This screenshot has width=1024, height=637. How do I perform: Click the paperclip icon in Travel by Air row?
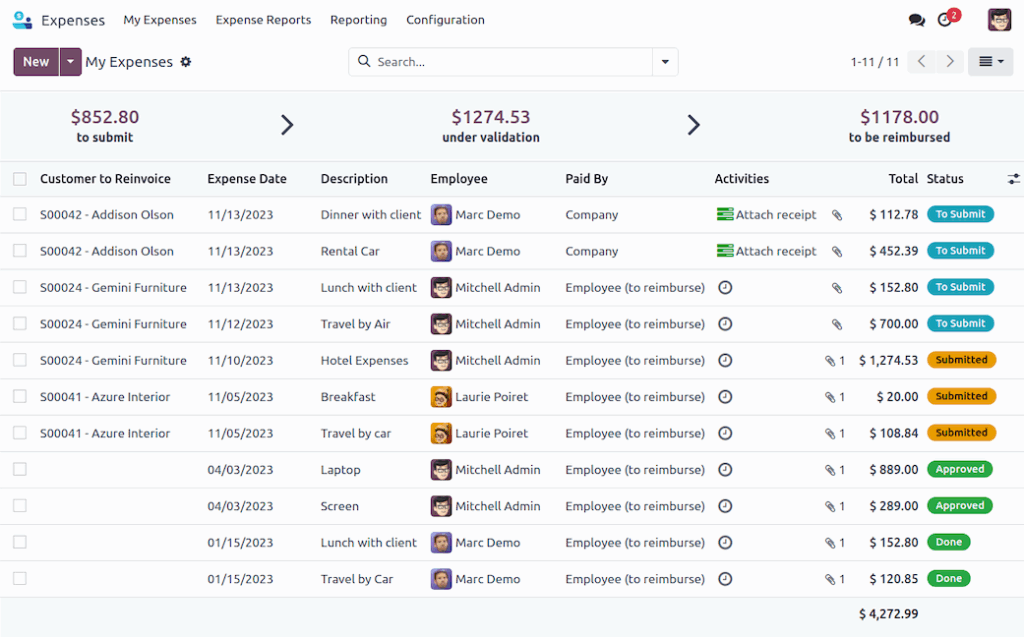[837, 324]
